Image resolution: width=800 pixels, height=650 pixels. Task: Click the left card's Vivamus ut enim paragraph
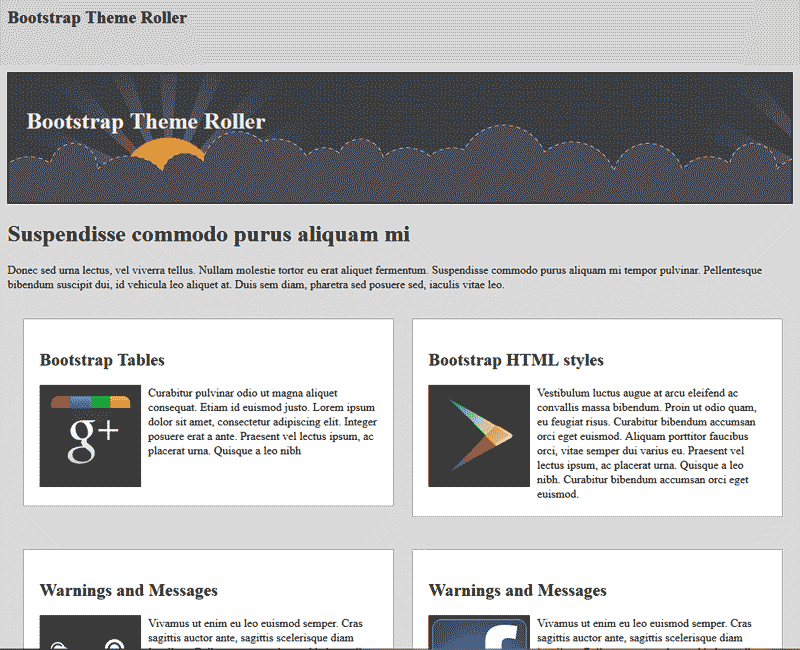(256, 633)
